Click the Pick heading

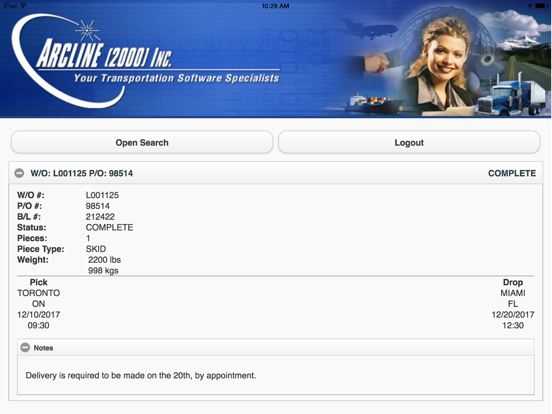click(38, 282)
